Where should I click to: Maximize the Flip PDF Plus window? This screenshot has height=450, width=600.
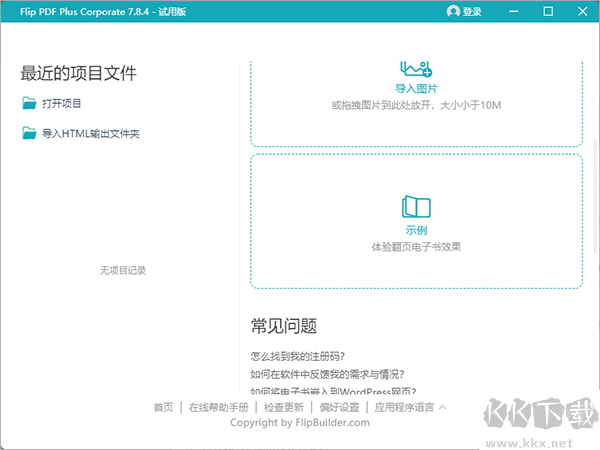pos(548,11)
